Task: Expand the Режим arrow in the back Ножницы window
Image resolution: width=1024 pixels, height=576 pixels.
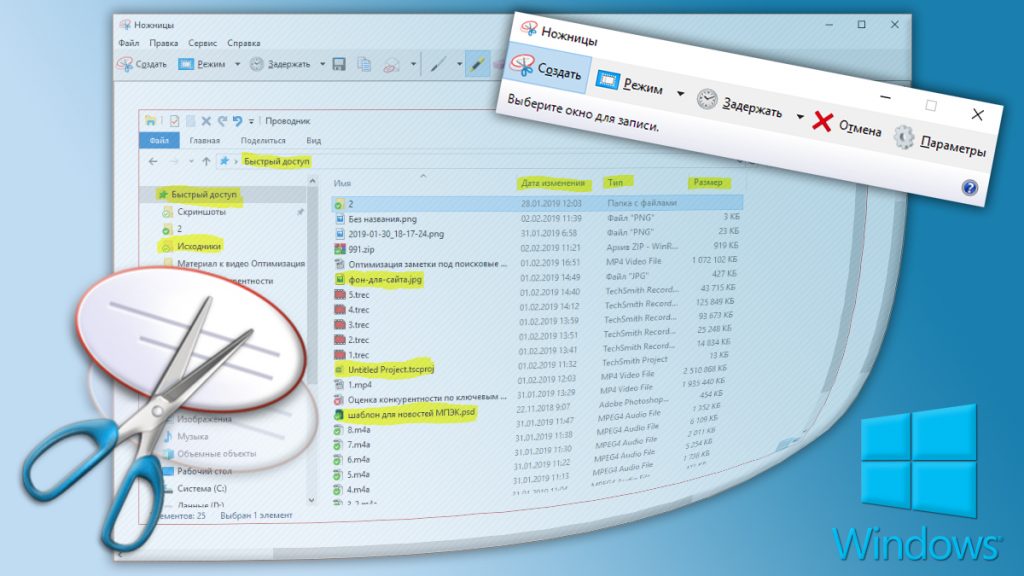Action: [x=237, y=64]
